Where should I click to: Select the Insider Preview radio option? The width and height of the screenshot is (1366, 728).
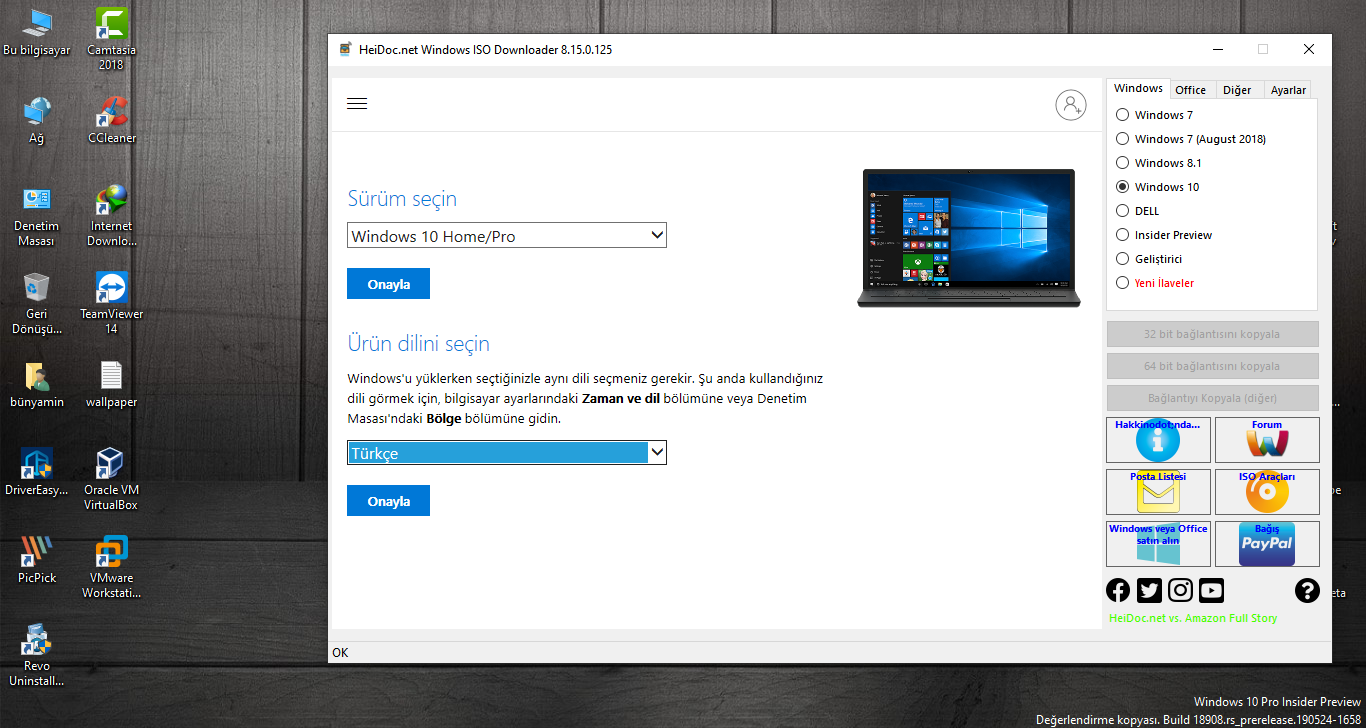click(x=1164, y=235)
